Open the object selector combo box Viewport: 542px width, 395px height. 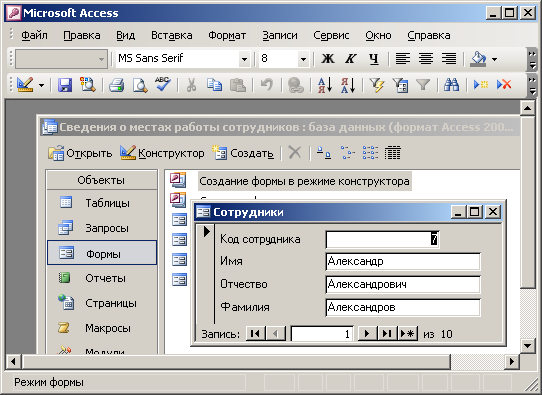pyautogui.click(x=61, y=59)
